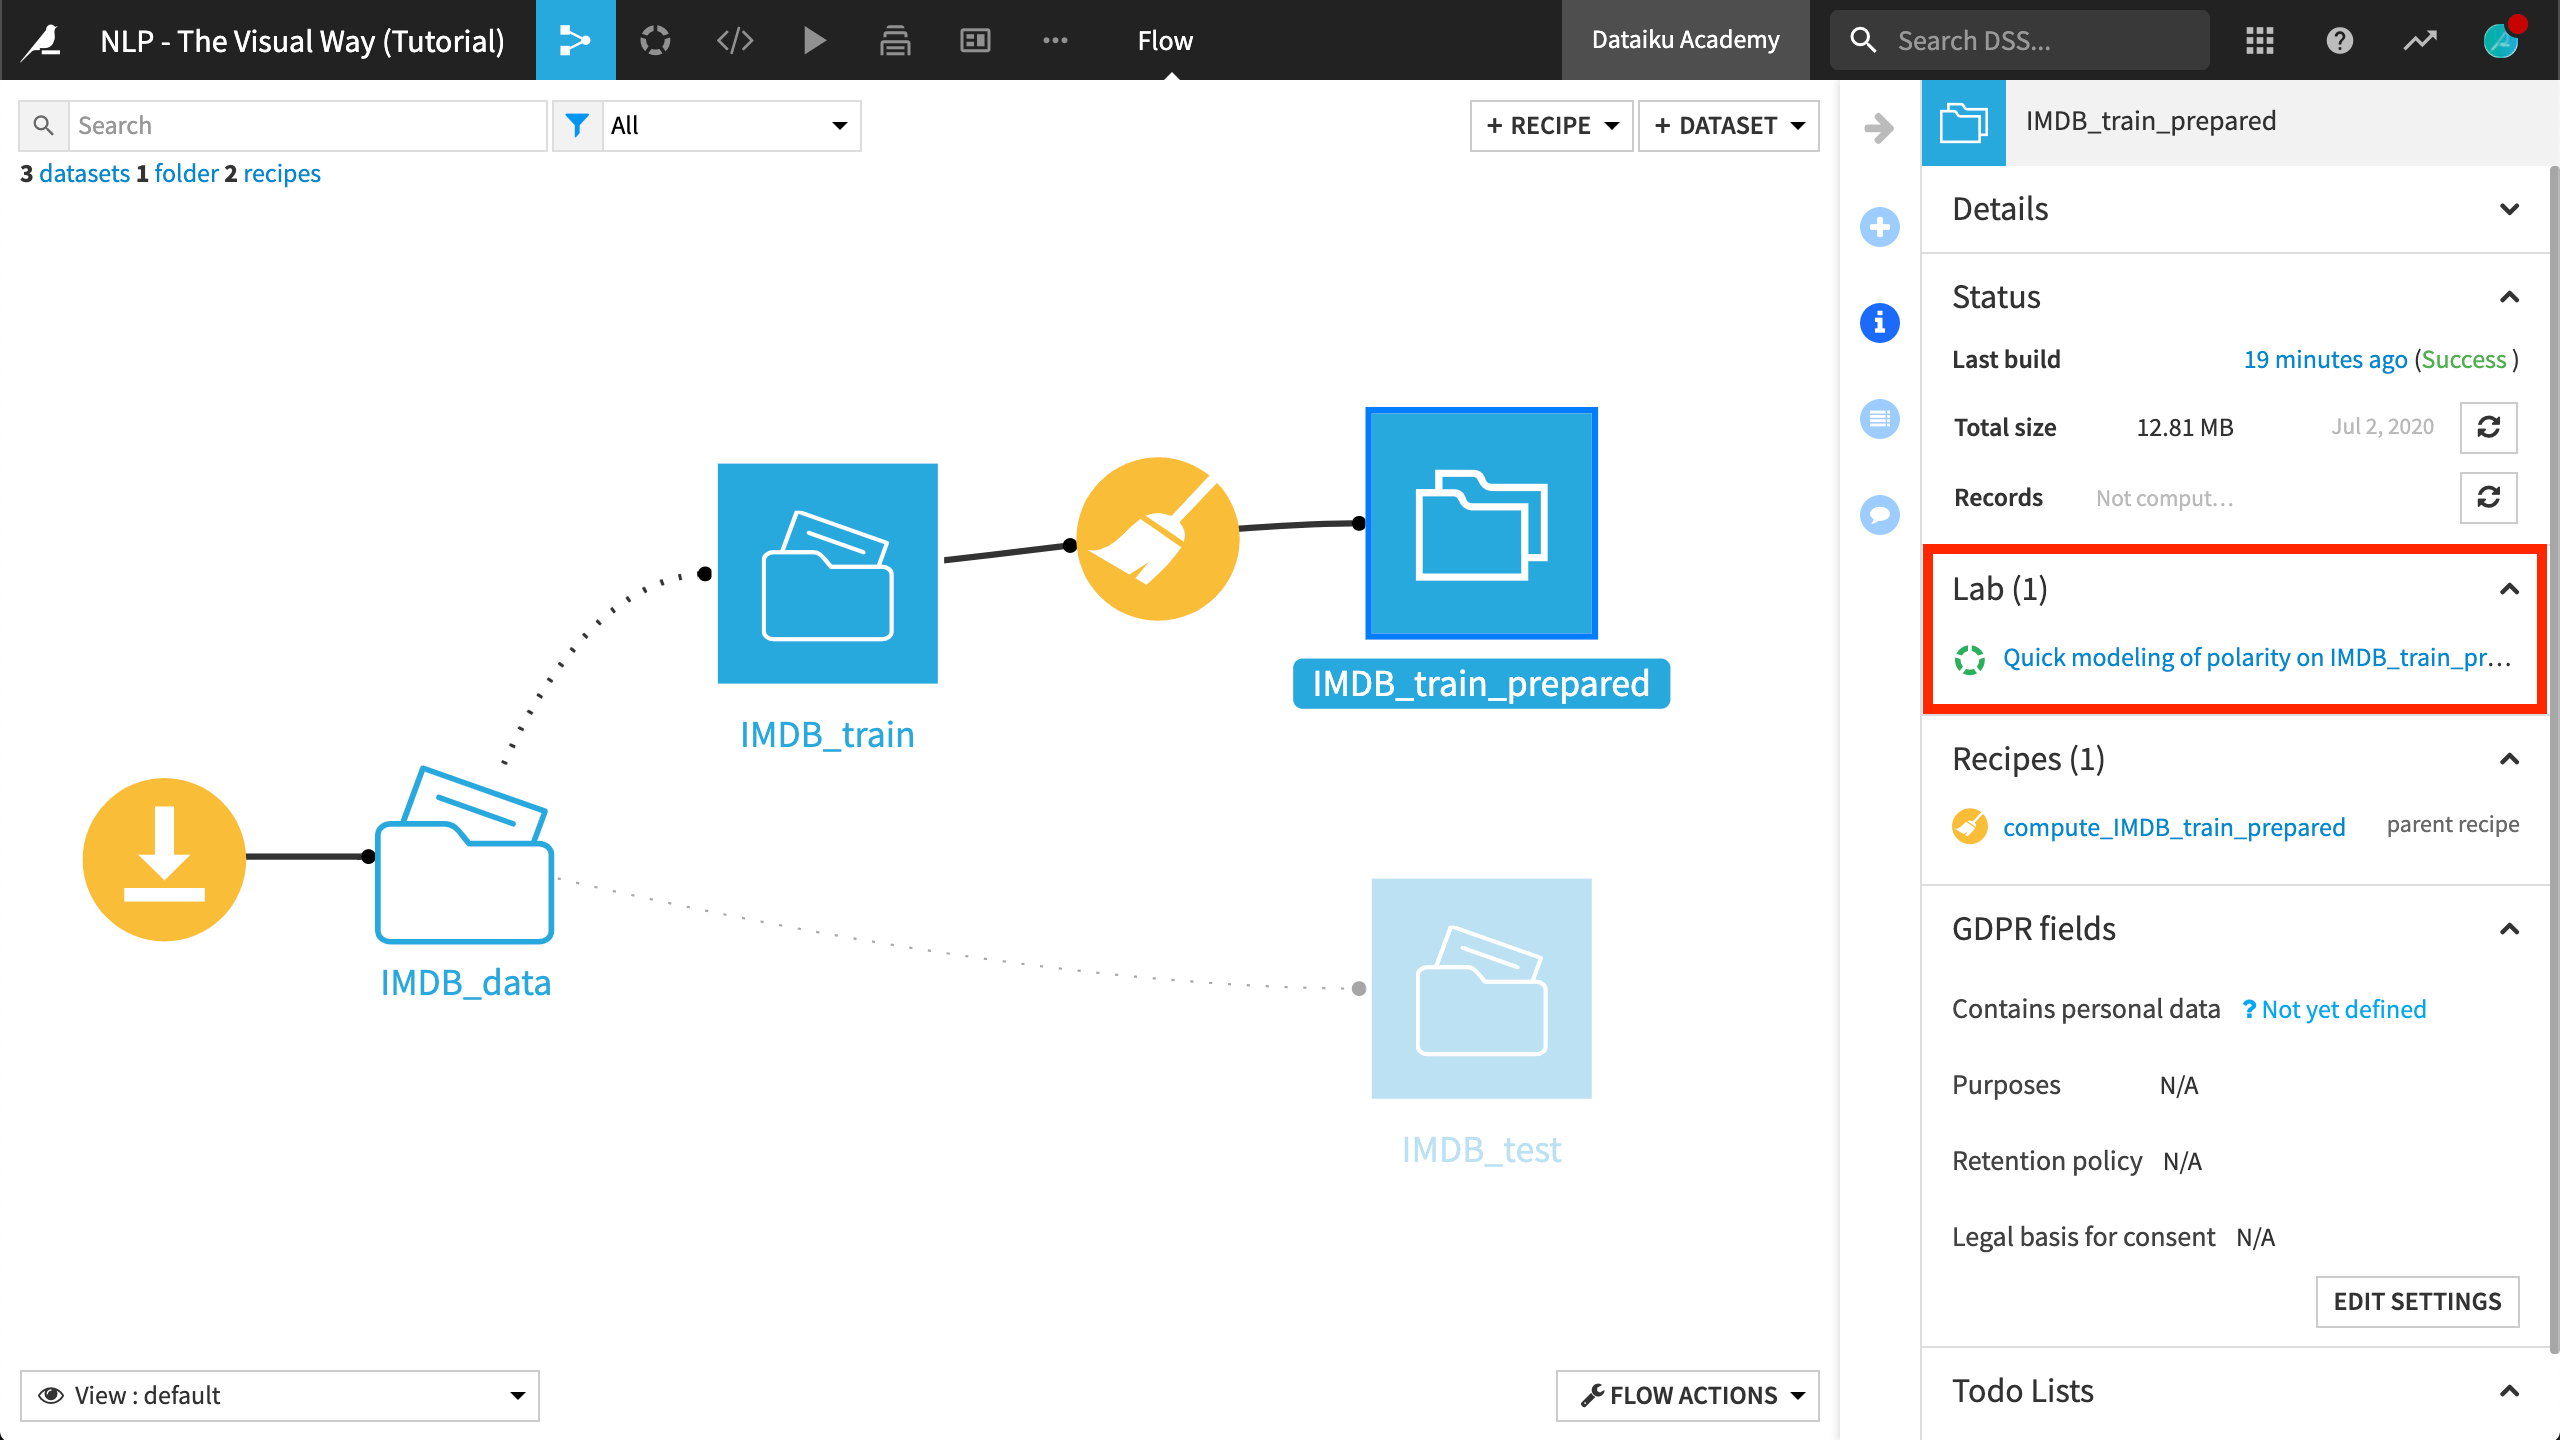
Task: Click the parent recipe label
Action: pos(2452,825)
